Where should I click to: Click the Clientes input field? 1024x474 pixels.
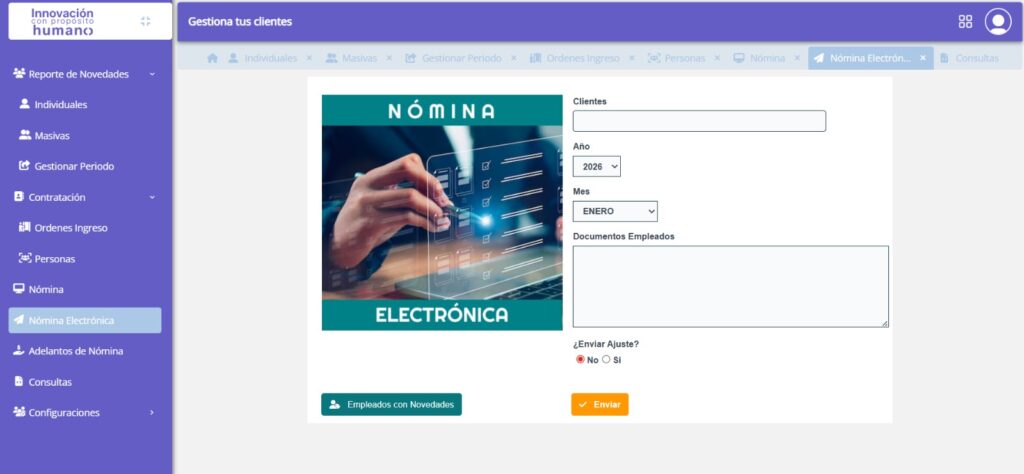click(x=699, y=121)
